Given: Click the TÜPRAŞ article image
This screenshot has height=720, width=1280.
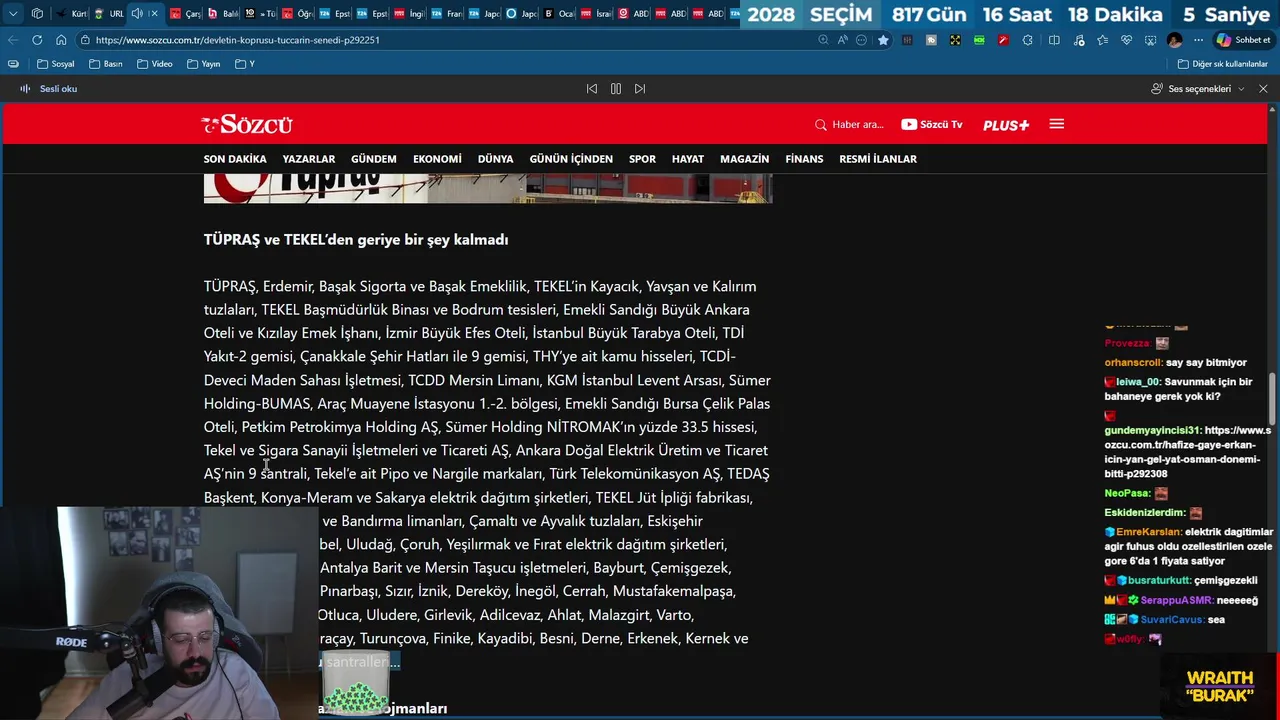Looking at the screenshot, I should [x=488, y=189].
